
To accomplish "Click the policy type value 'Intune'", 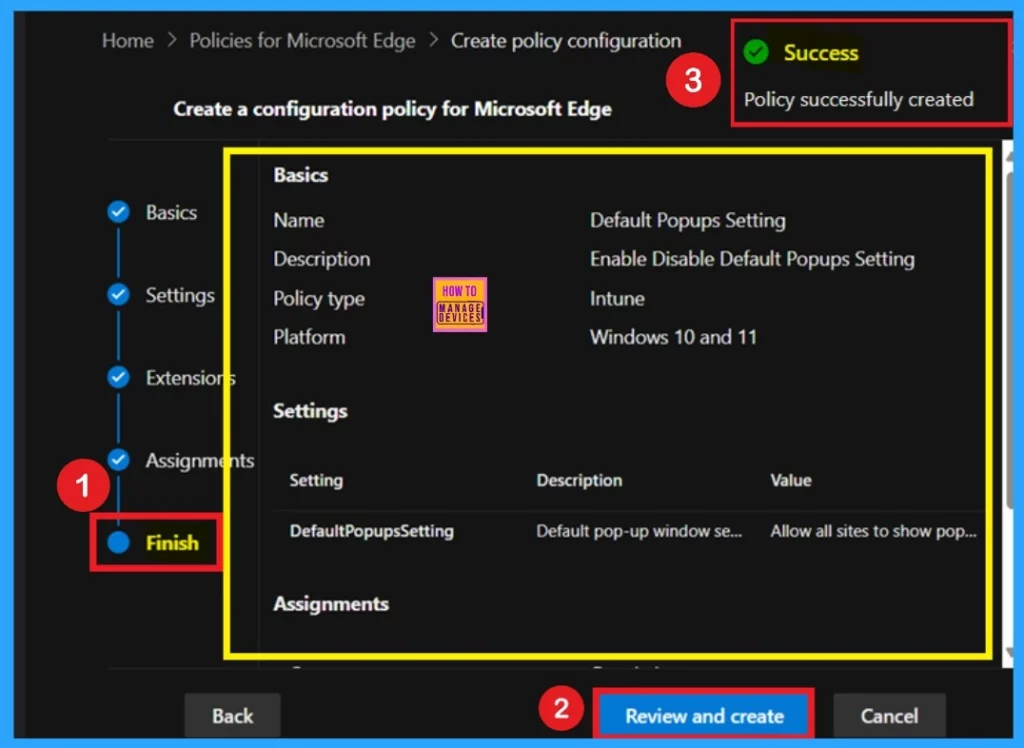I will [x=617, y=299].
